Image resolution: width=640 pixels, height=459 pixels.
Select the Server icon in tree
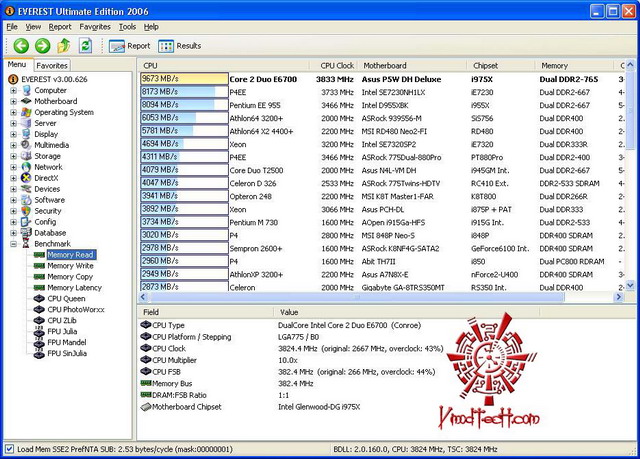coord(27,123)
